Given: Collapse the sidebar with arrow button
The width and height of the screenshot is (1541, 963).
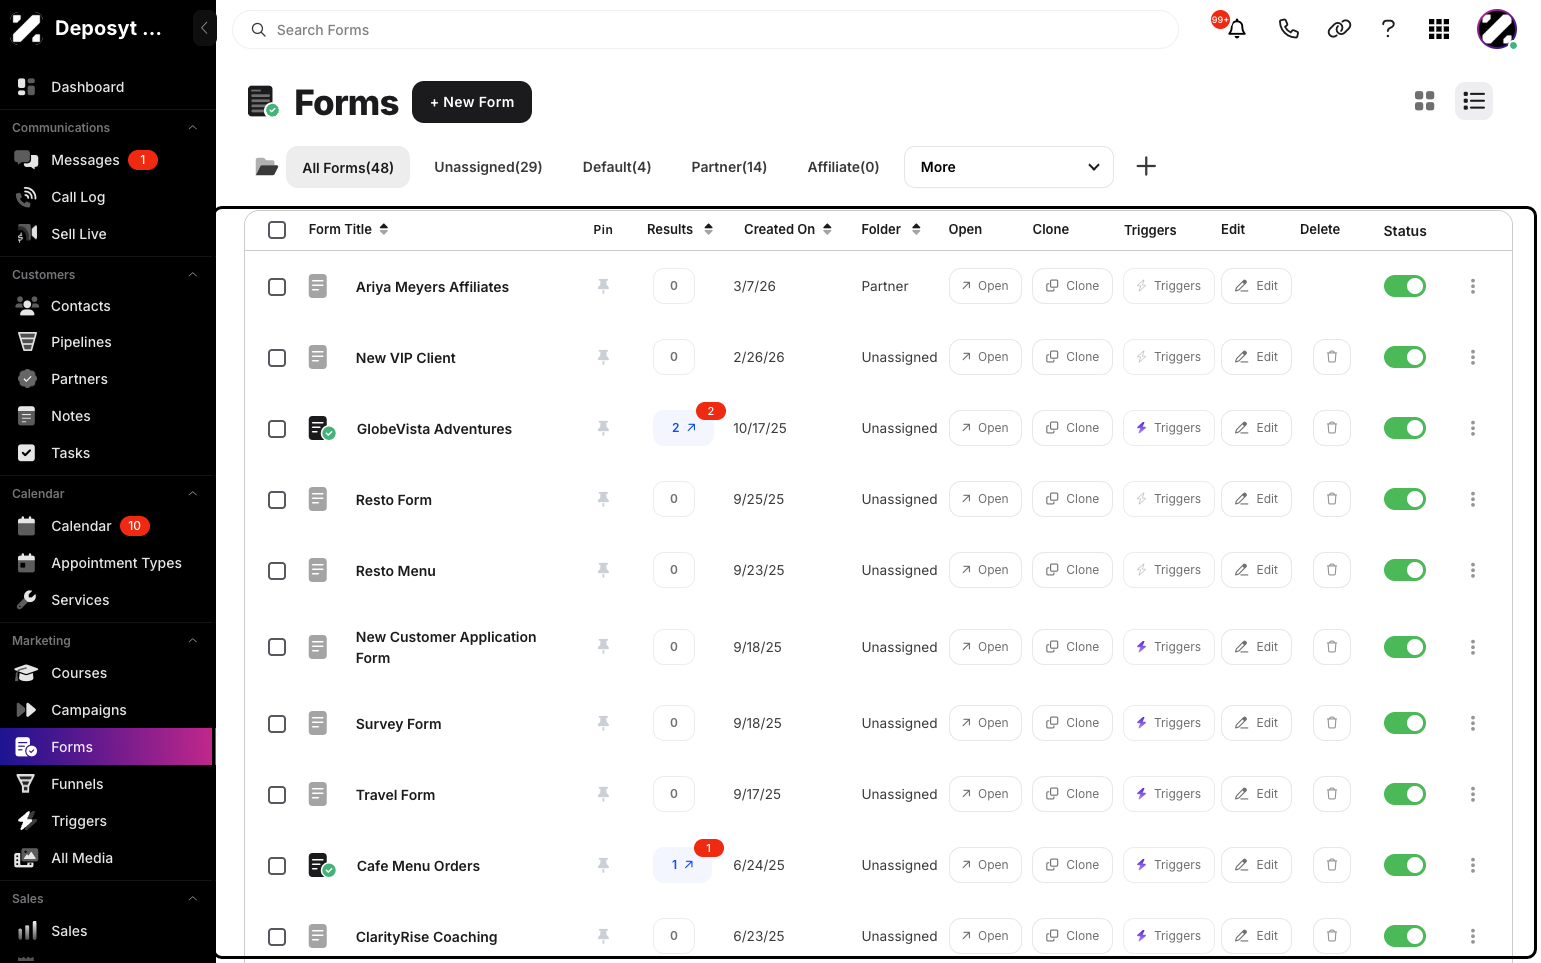Looking at the screenshot, I should (204, 28).
